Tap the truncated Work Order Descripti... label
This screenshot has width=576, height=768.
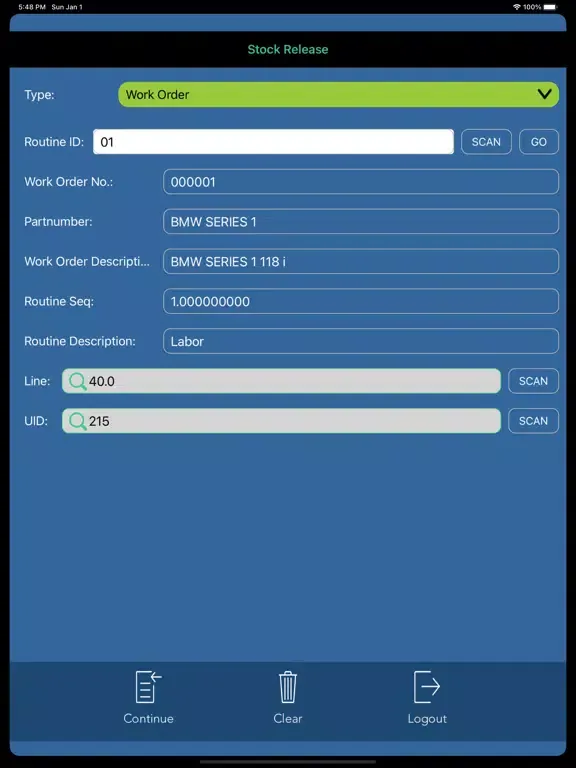[87, 262]
